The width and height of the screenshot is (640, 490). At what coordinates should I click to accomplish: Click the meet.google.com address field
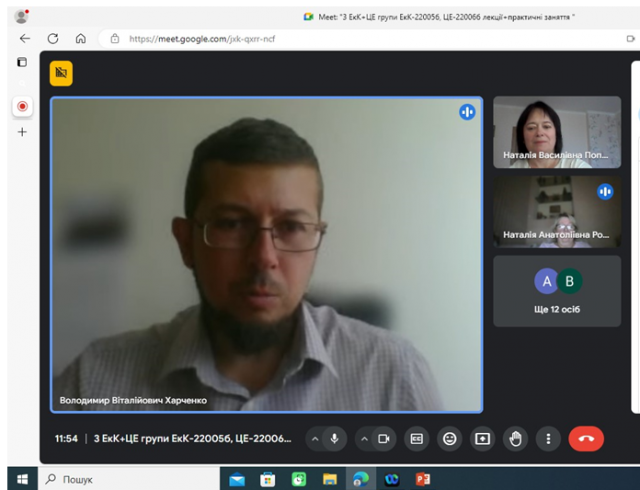coord(359,39)
